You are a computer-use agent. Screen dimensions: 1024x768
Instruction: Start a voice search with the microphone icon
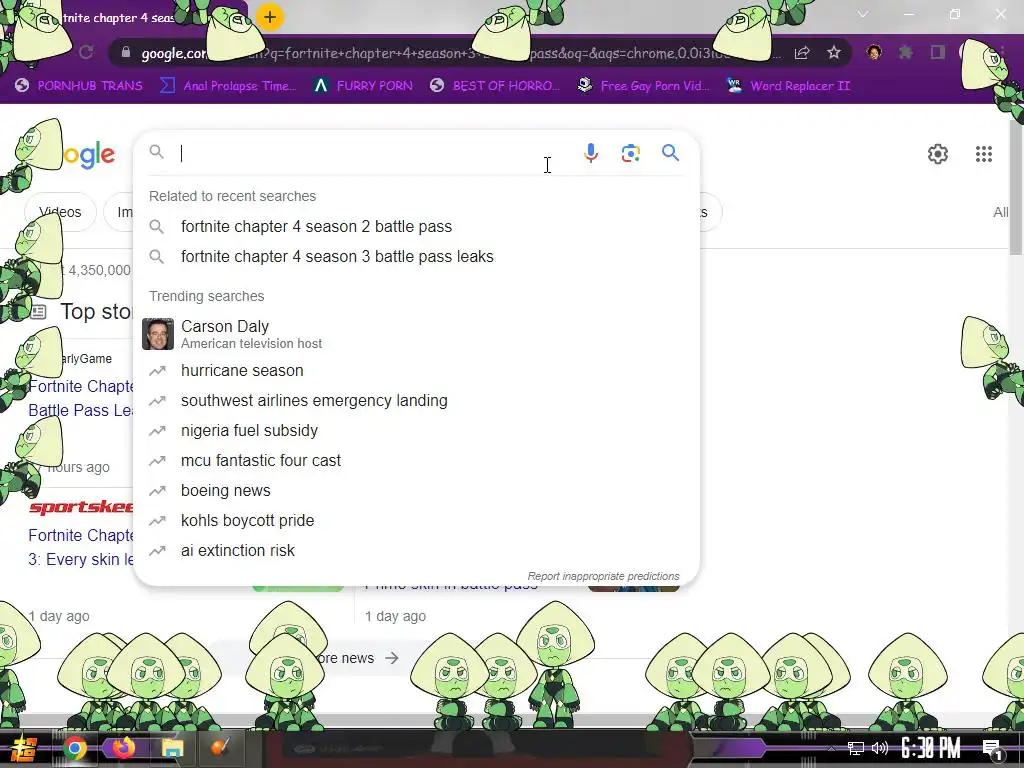pyautogui.click(x=590, y=153)
